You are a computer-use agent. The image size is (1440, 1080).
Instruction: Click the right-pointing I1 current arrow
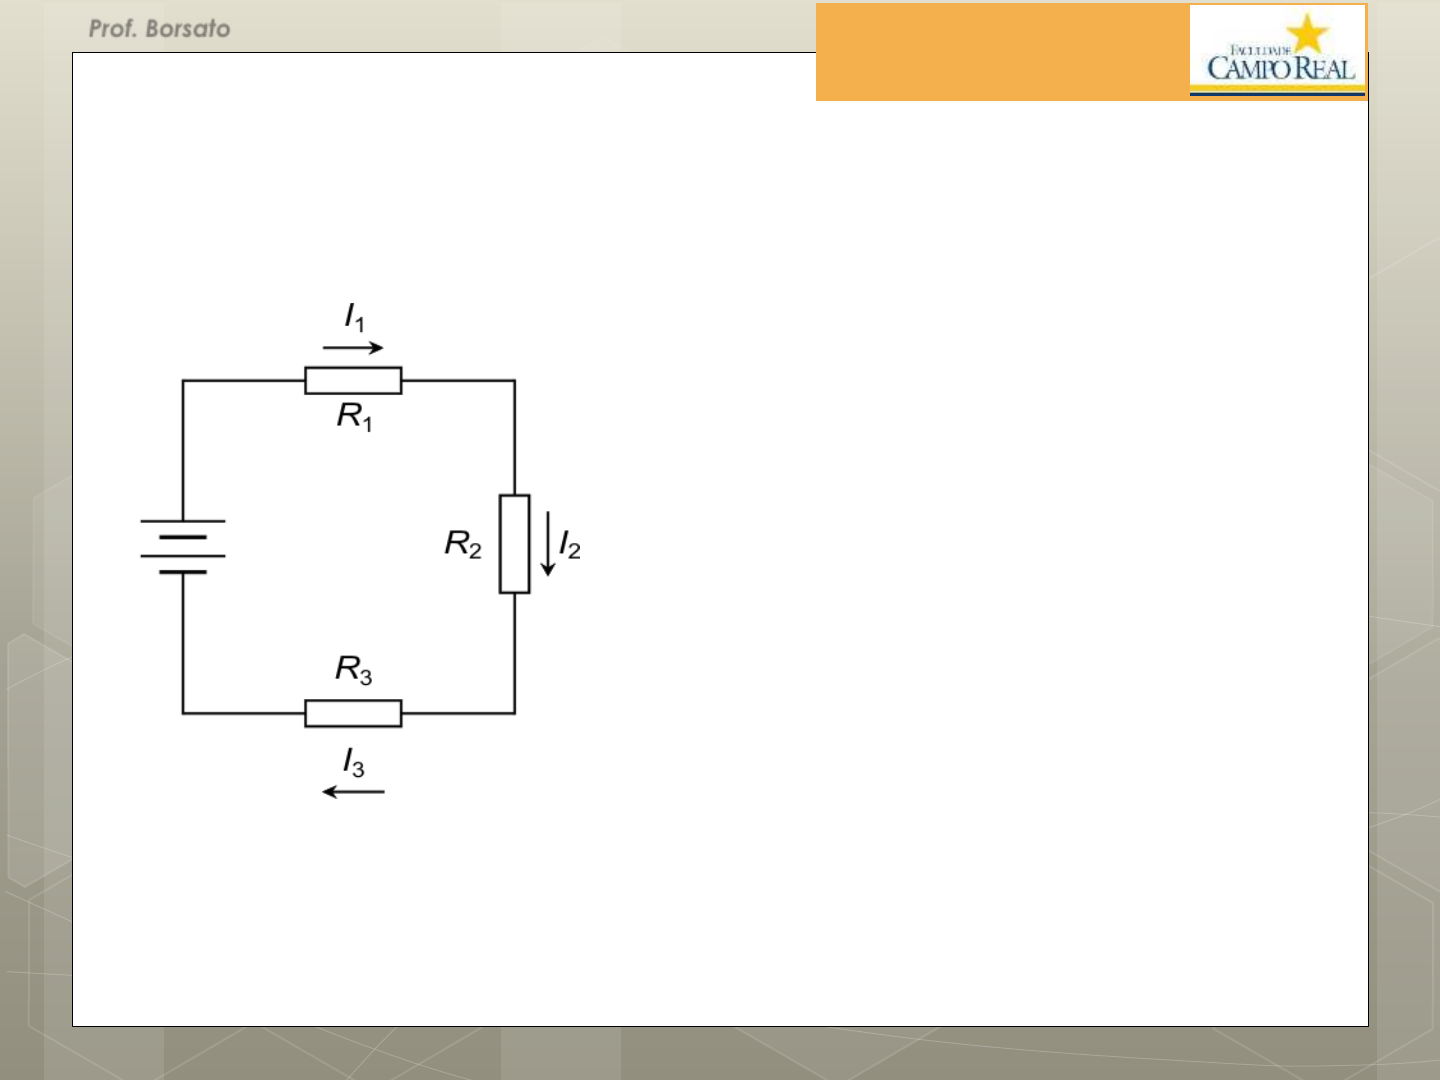pyautogui.click(x=353, y=348)
